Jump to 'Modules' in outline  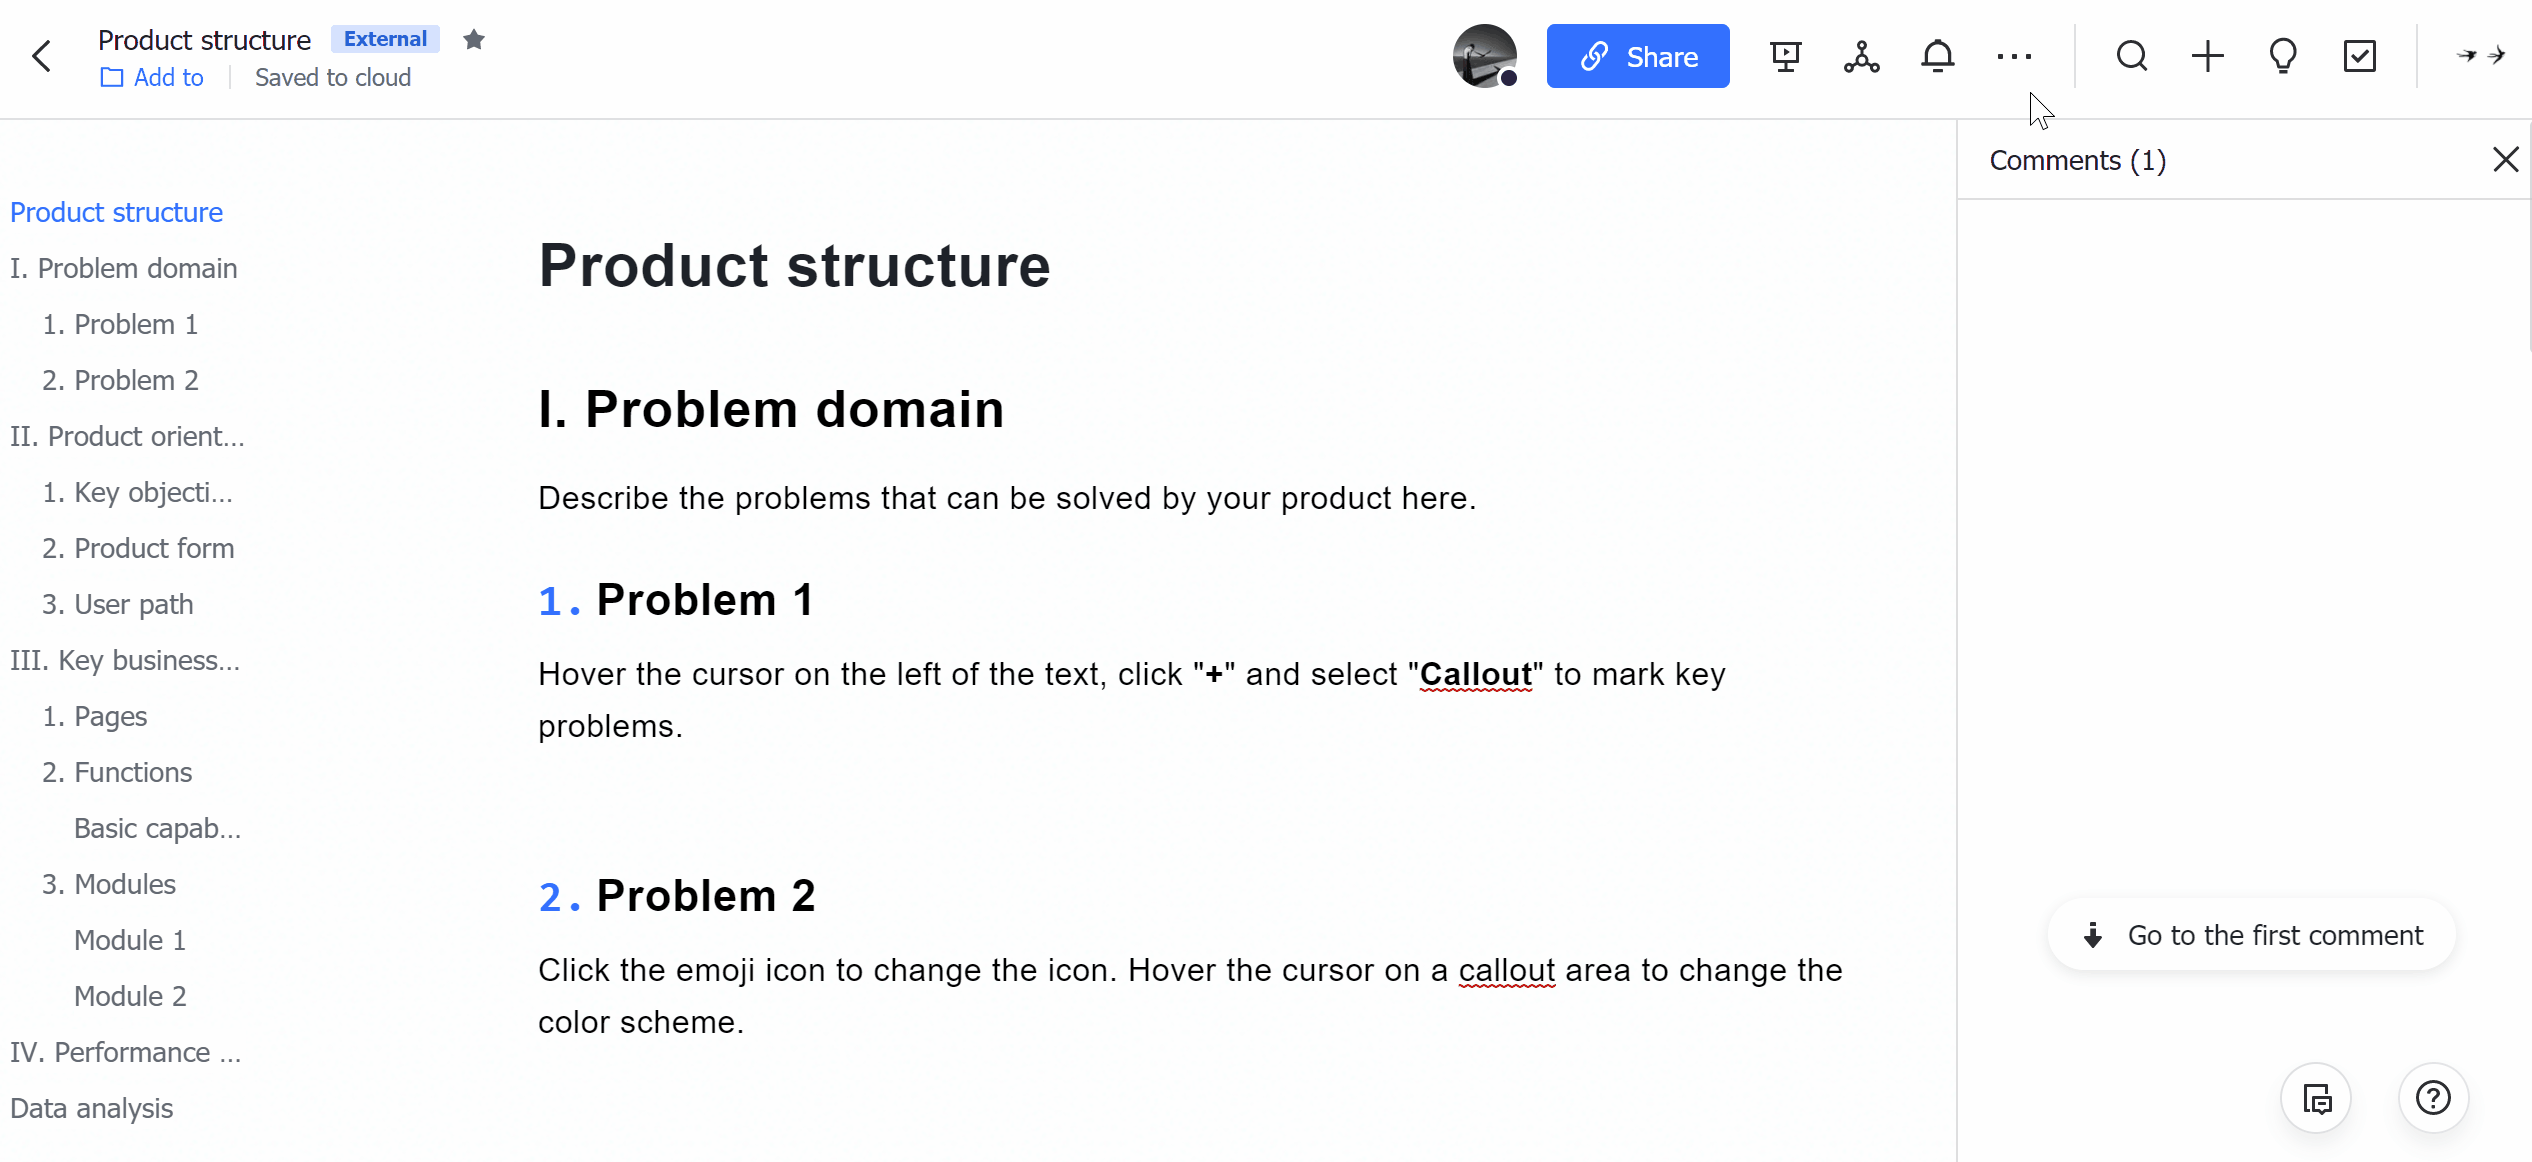click(x=124, y=884)
